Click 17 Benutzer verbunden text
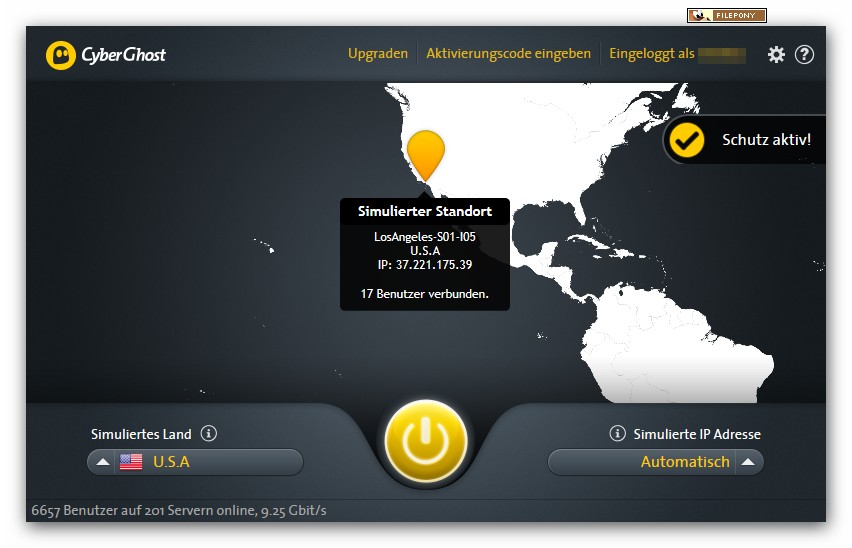The height and width of the screenshot is (548, 852). pos(425,294)
